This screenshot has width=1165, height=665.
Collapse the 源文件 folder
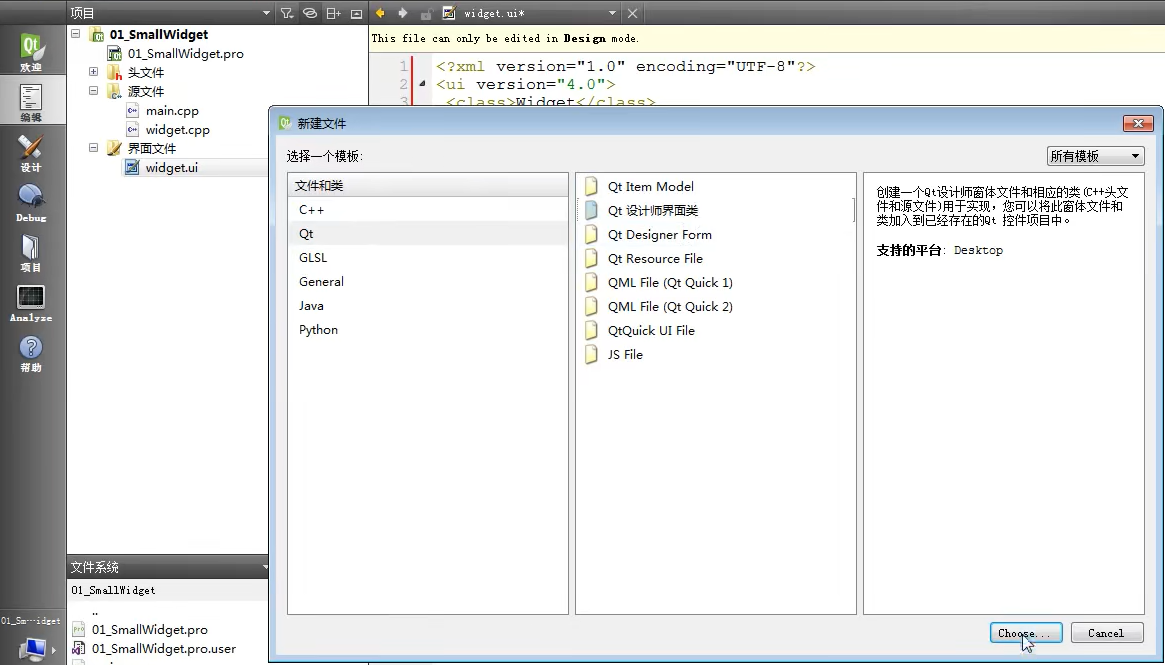[94, 91]
